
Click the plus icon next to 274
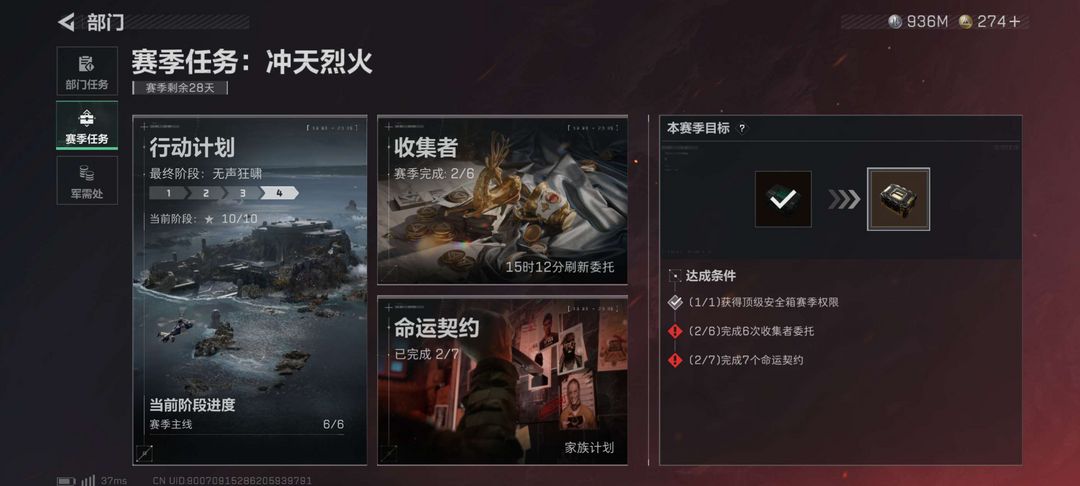pyautogui.click(x=1015, y=22)
